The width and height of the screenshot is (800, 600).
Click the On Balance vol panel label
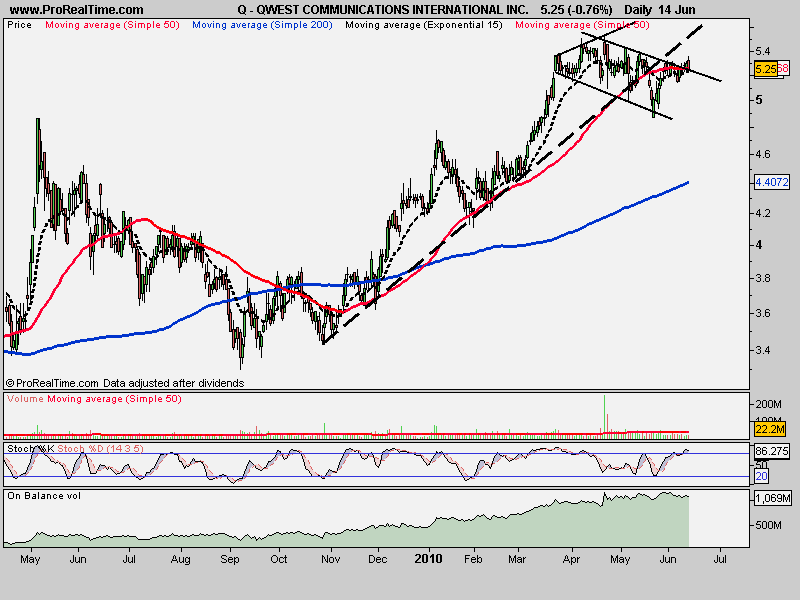point(44,495)
